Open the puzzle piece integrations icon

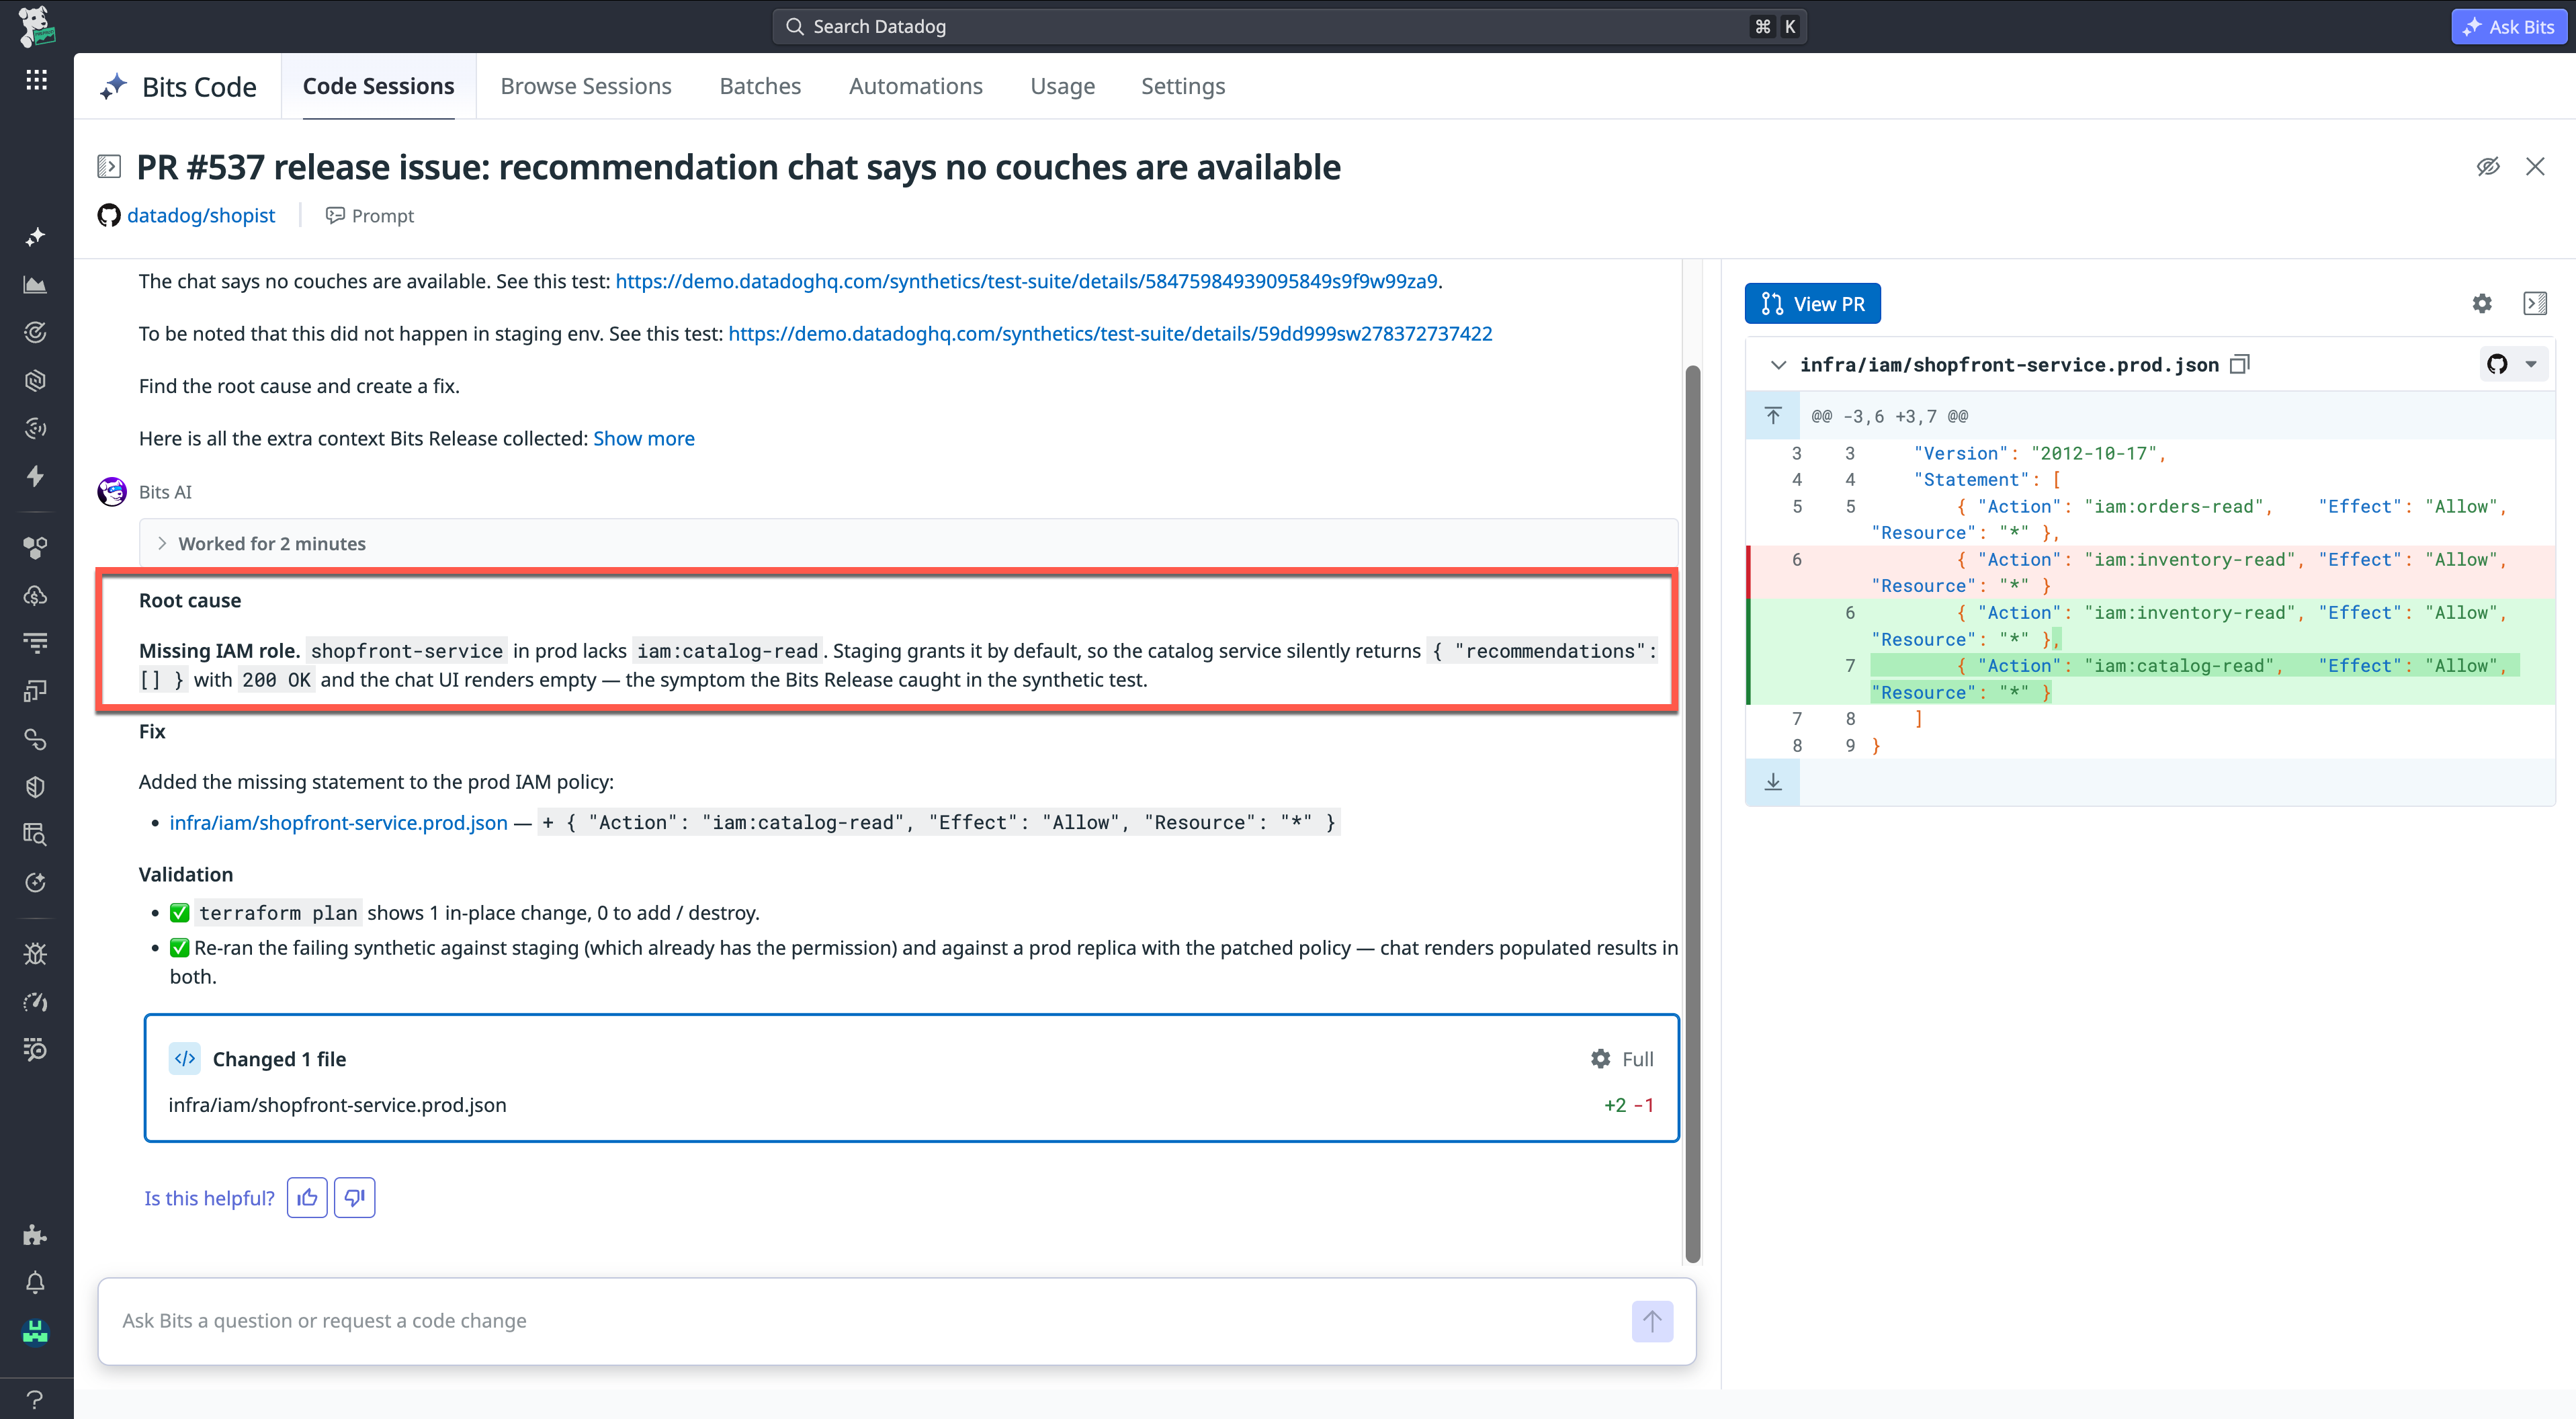[36, 1235]
